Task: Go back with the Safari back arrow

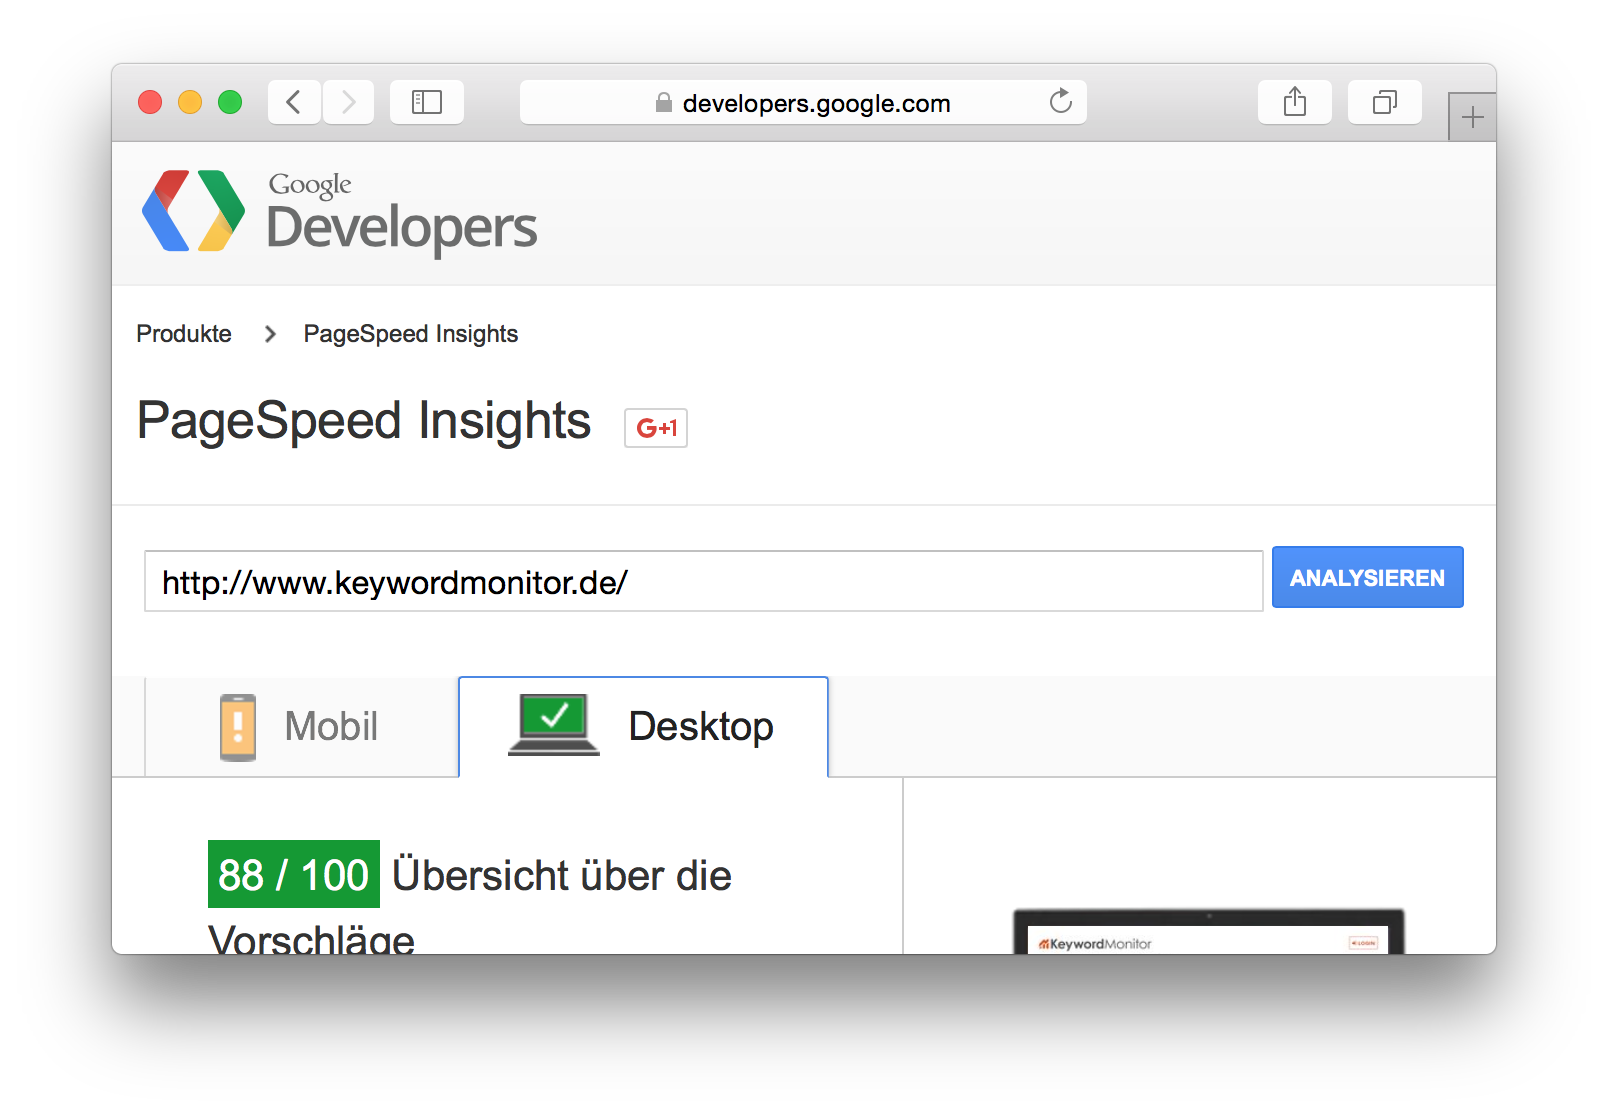Action: pos(294,102)
